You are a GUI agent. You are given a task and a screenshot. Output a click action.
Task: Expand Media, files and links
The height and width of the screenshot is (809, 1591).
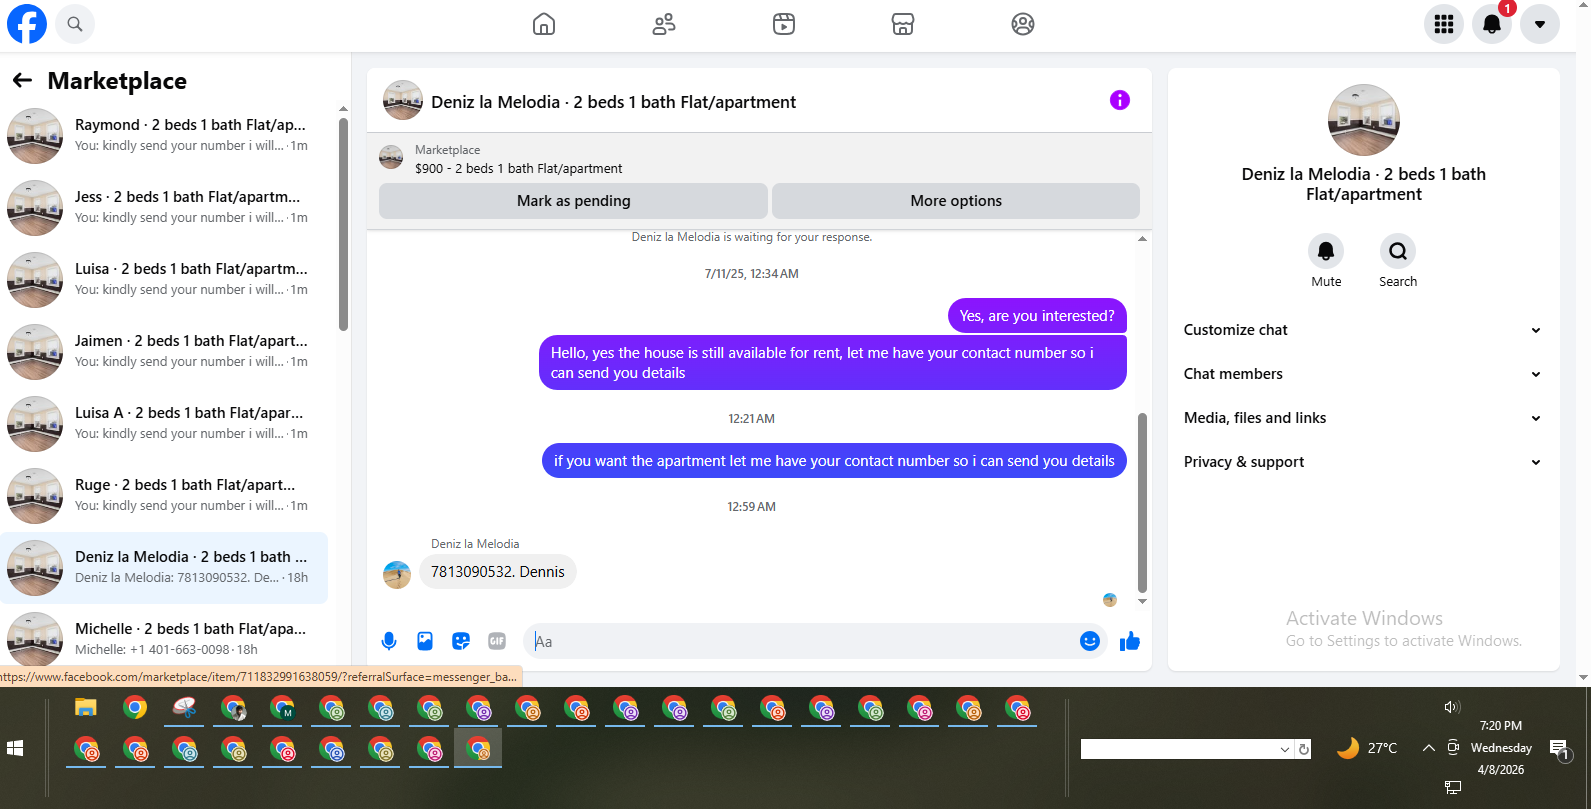(x=1363, y=418)
